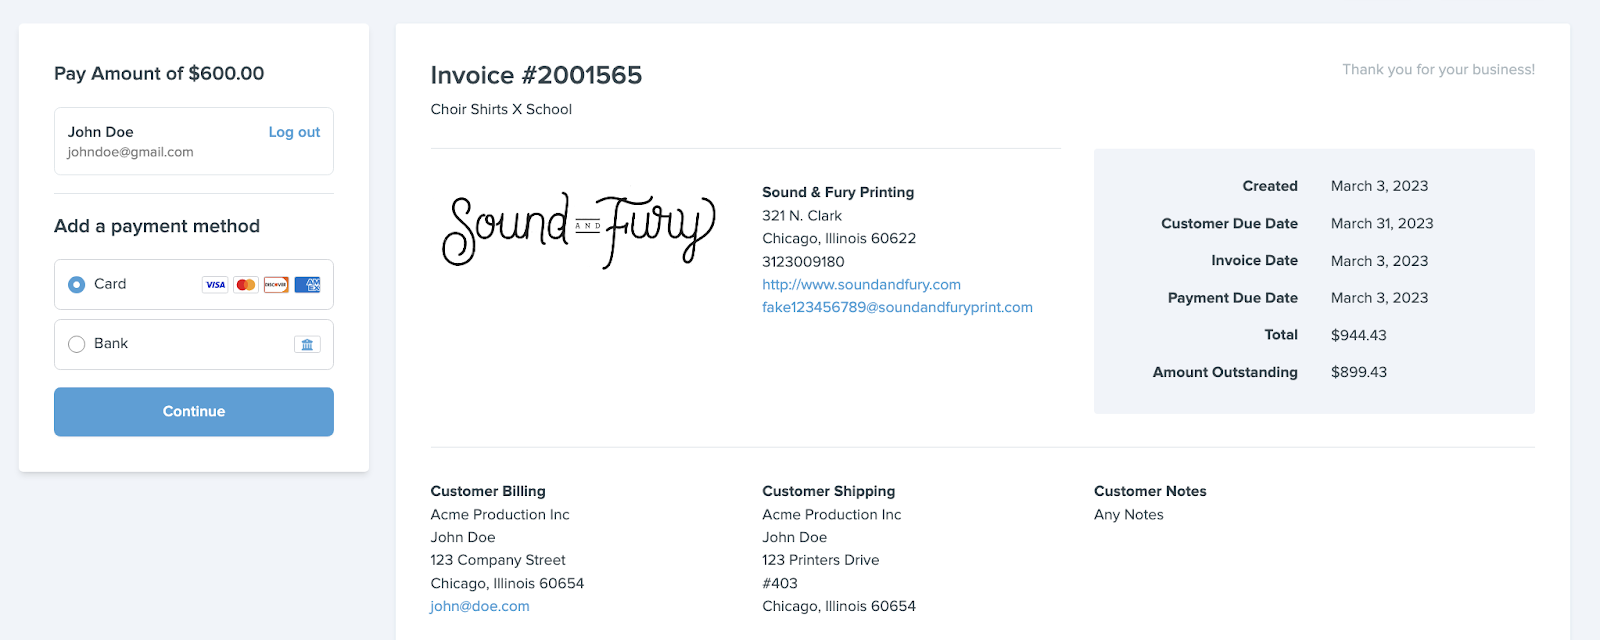1600x640 pixels.
Task: Click the Customer Due Date March 31, 2023
Action: 1381,224
